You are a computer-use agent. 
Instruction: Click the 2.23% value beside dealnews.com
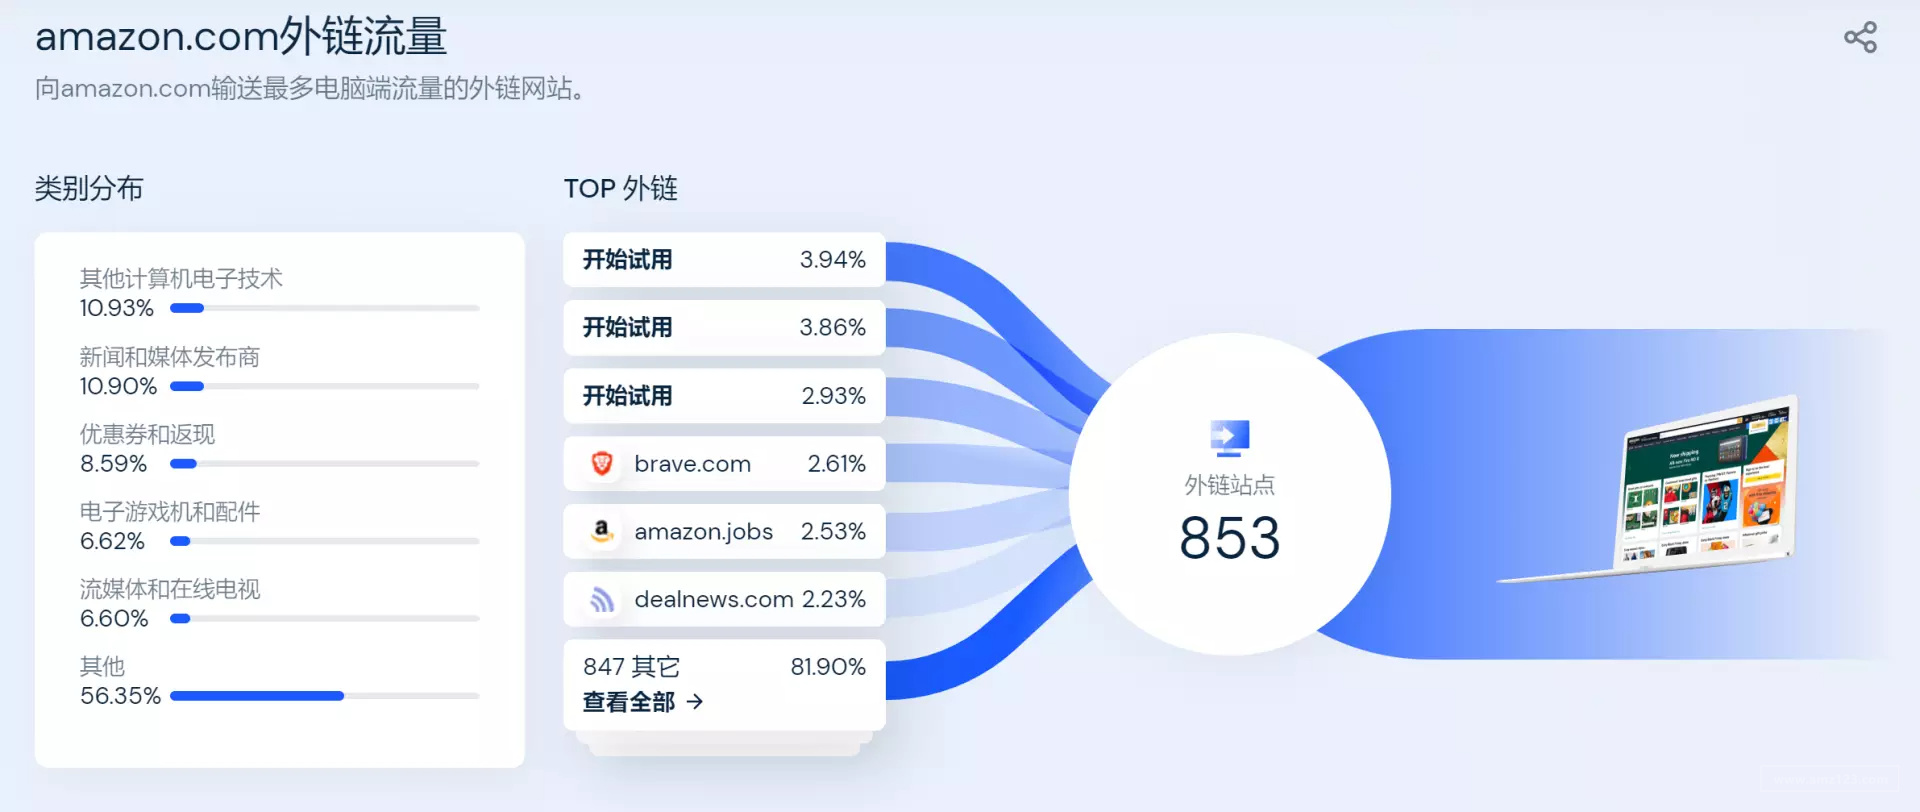(x=834, y=599)
